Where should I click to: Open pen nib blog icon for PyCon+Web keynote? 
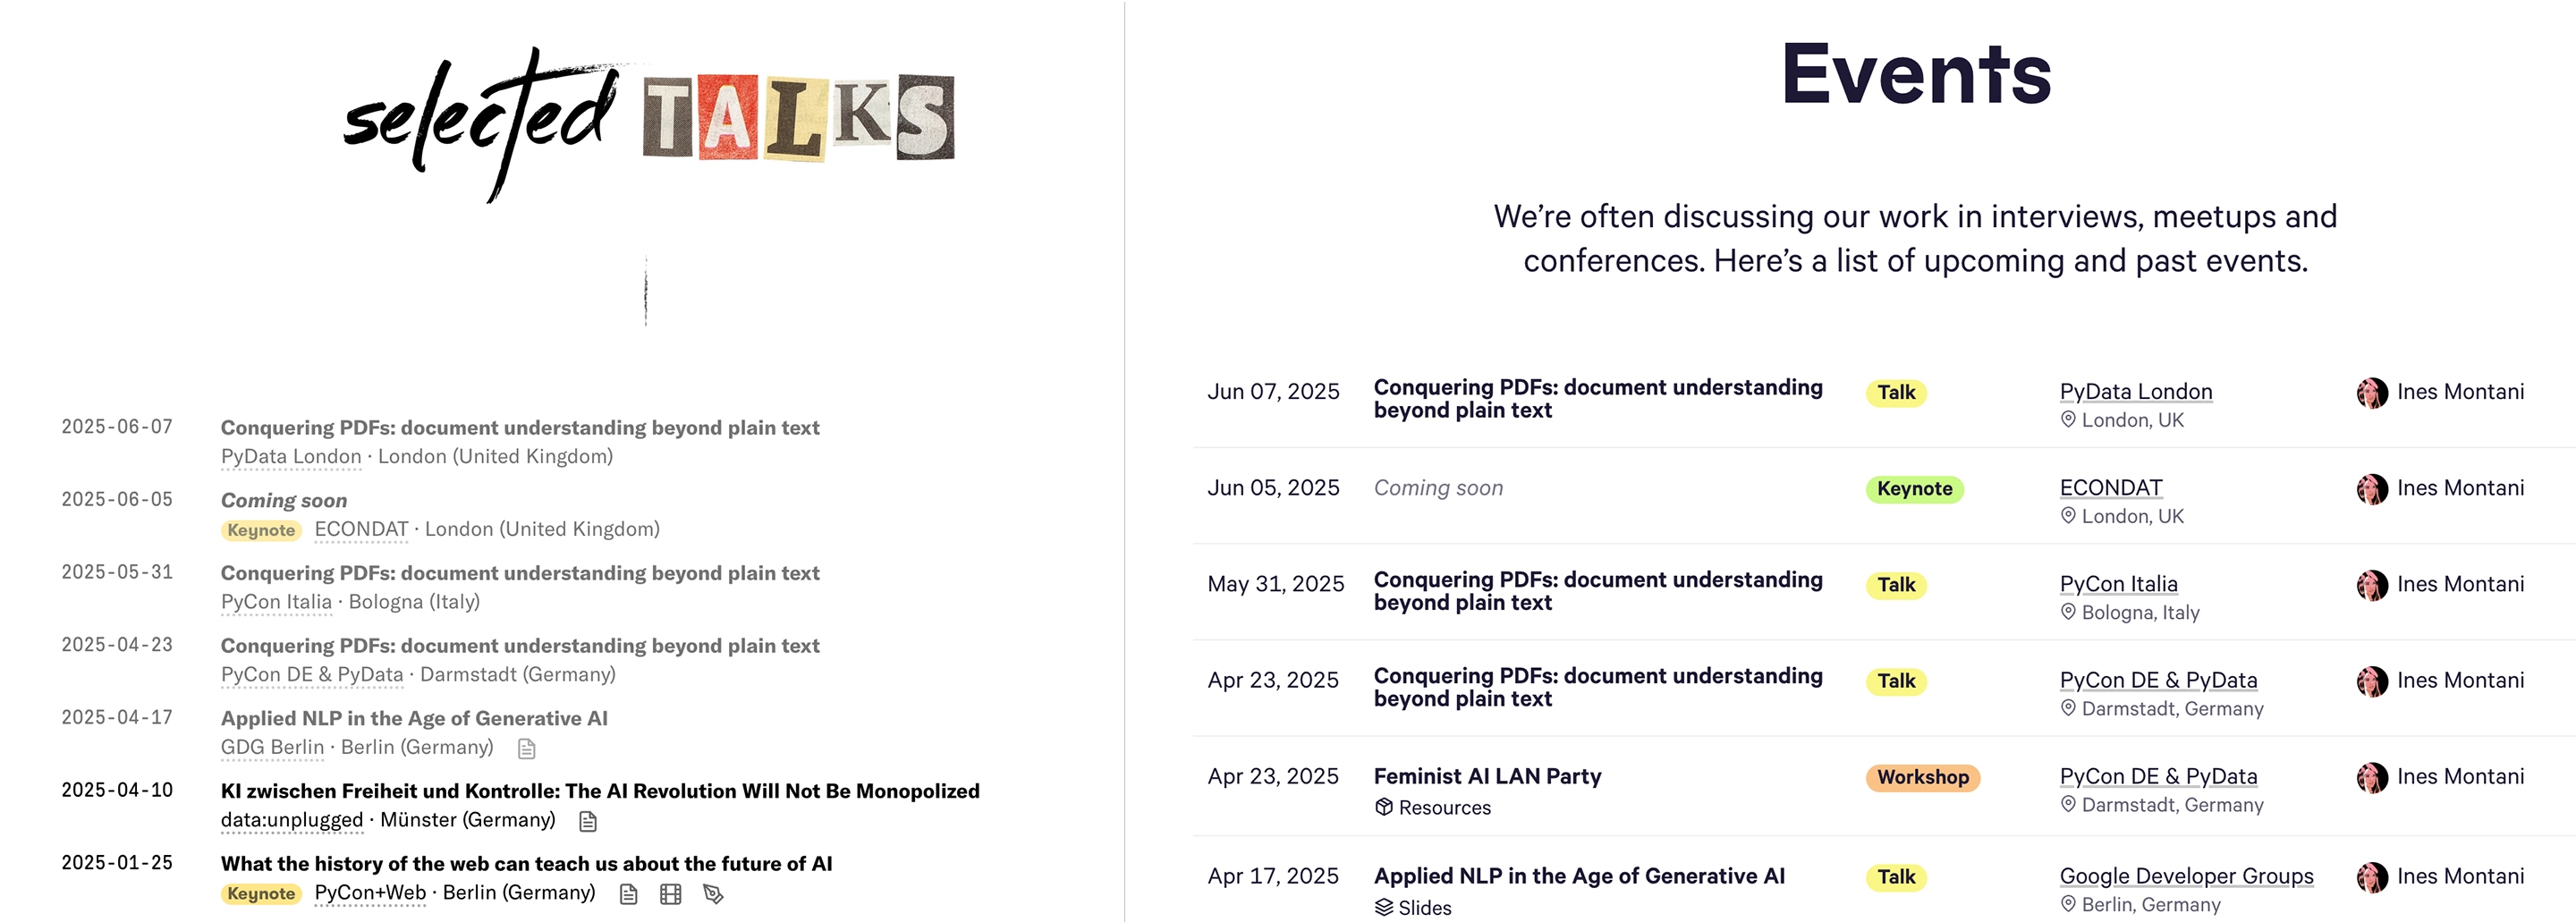[713, 894]
